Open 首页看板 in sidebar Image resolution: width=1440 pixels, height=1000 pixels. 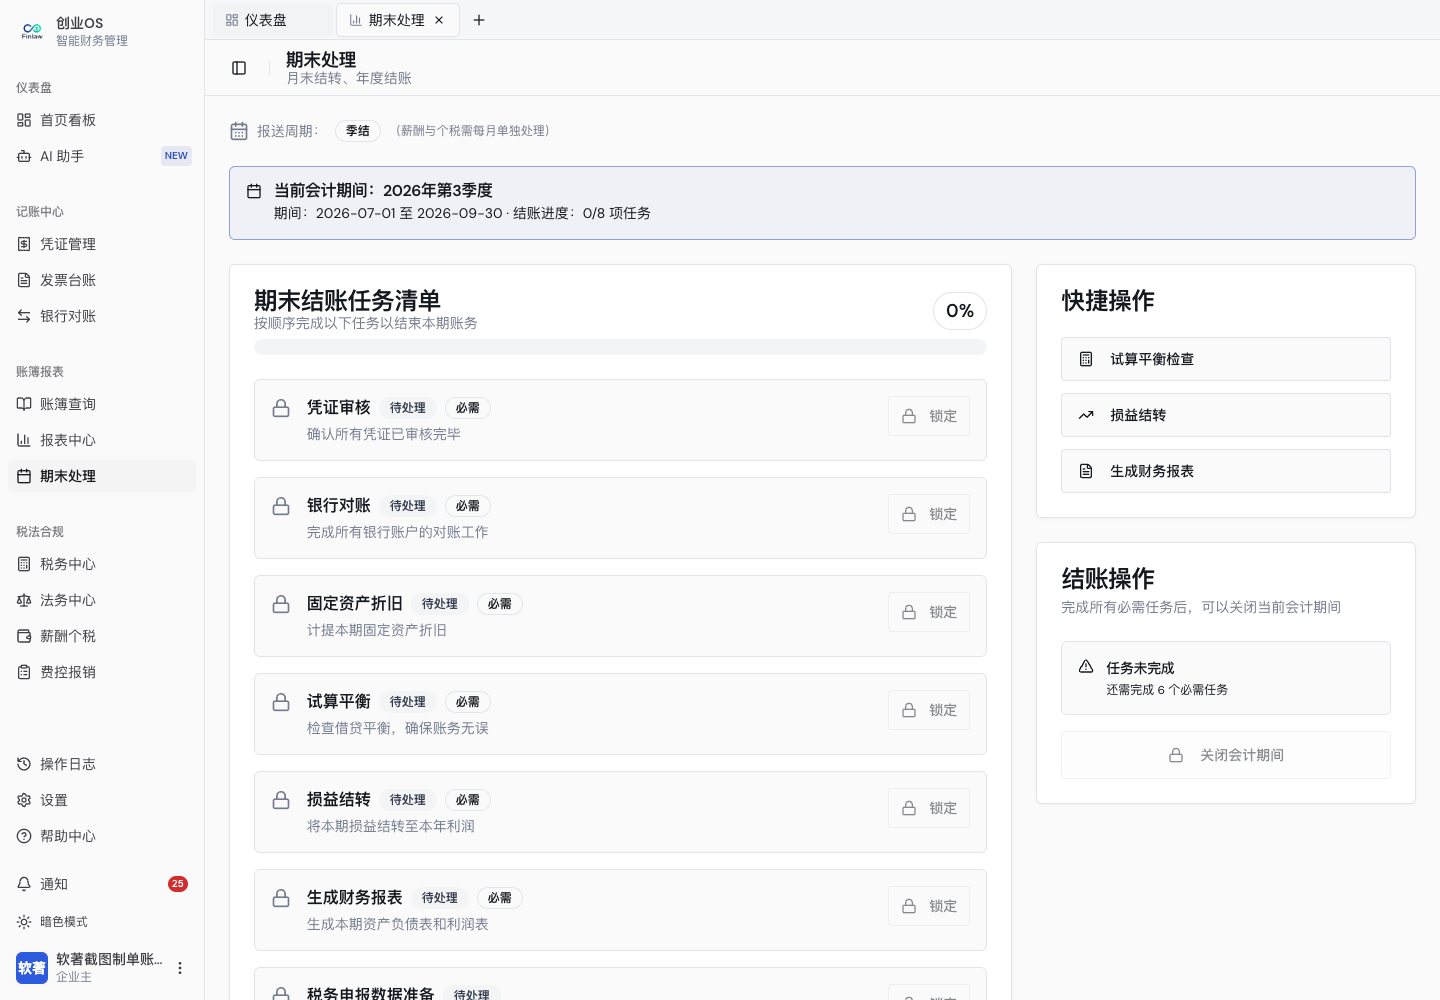coord(102,120)
